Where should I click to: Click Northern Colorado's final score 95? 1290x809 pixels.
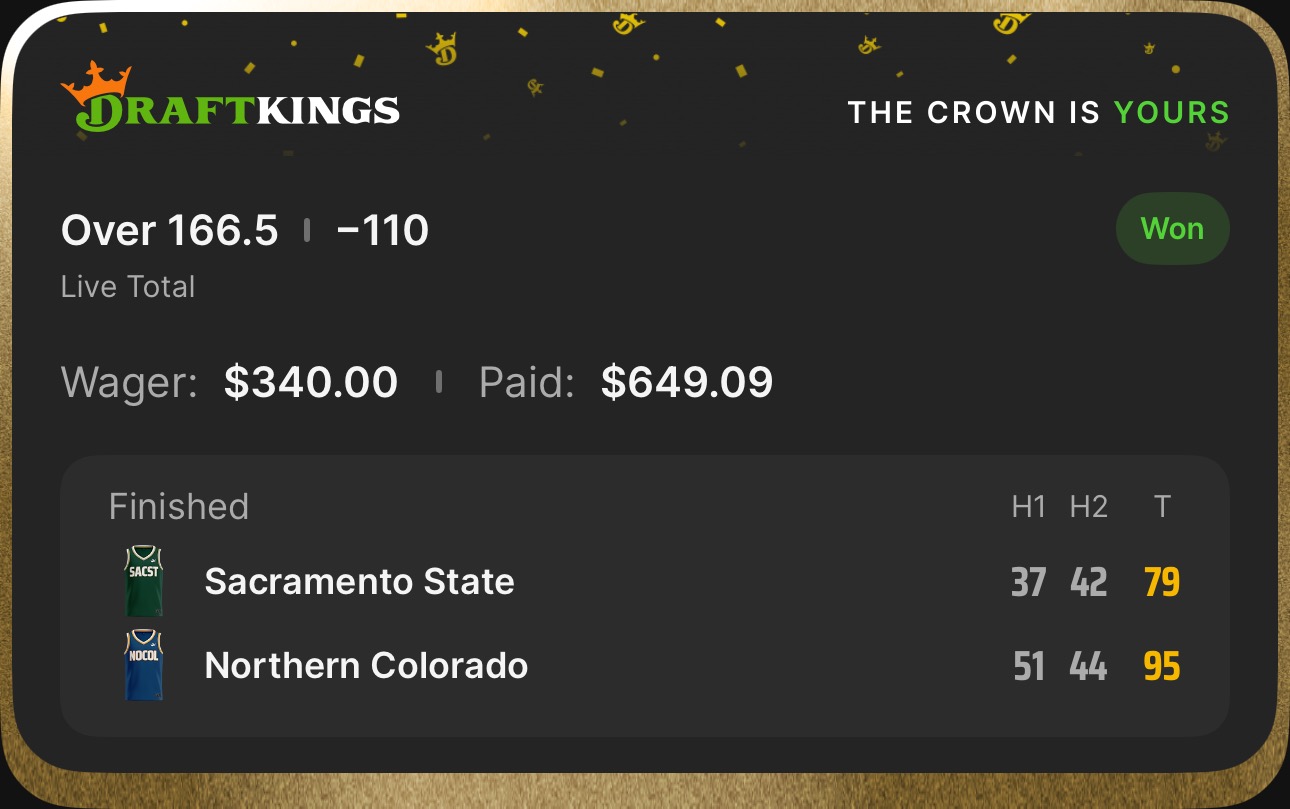tap(1161, 666)
